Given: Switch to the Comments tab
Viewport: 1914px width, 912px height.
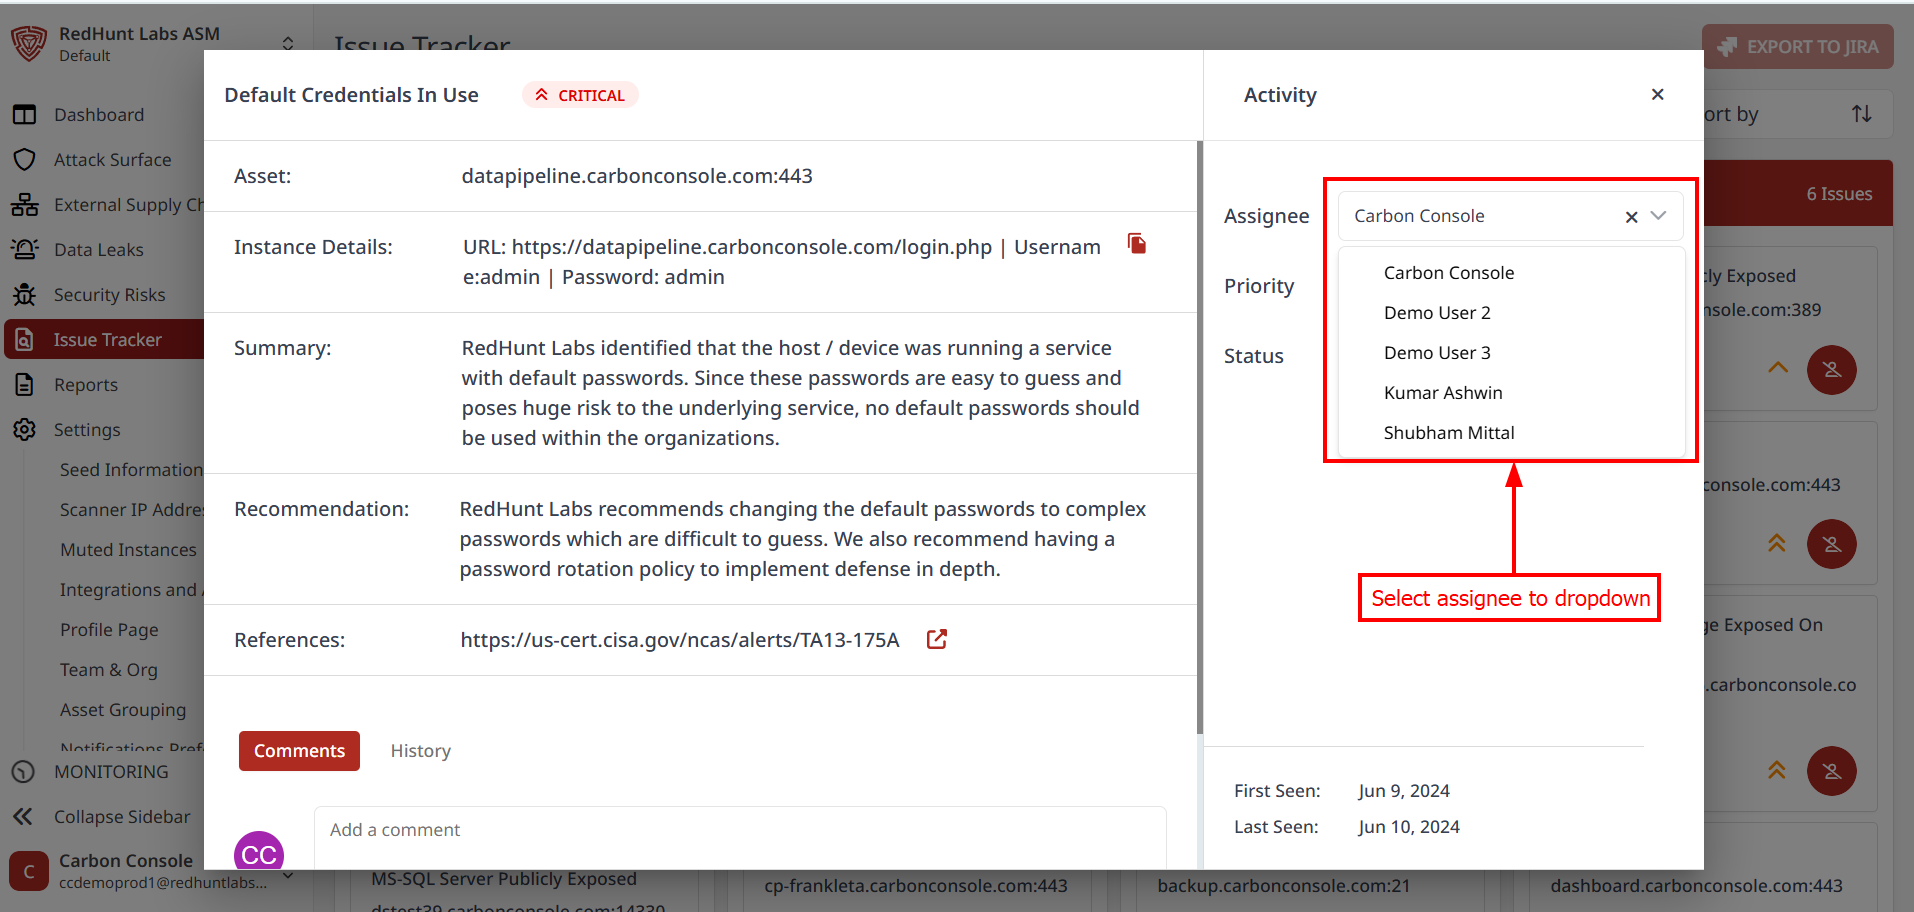Looking at the screenshot, I should coord(299,751).
